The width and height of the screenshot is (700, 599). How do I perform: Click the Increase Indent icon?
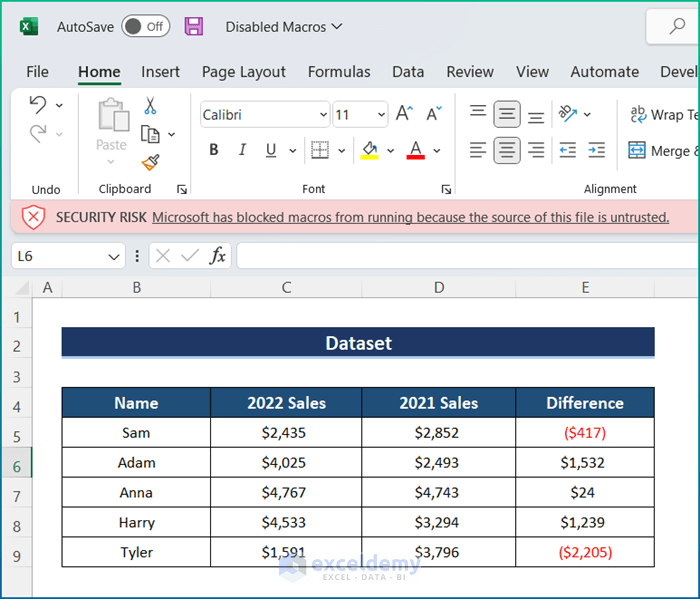pyautogui.click(x=596, y=151)
